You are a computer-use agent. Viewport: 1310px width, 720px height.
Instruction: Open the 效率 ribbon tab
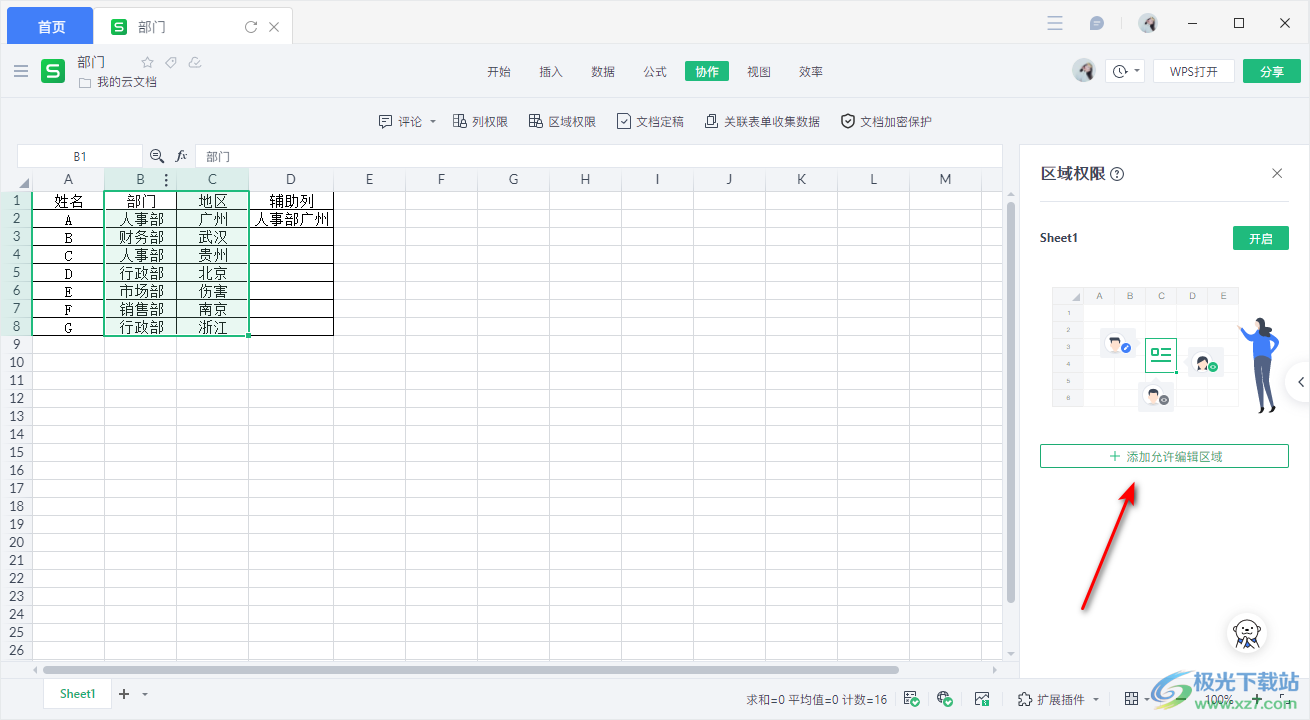click(x=811, y=72)
